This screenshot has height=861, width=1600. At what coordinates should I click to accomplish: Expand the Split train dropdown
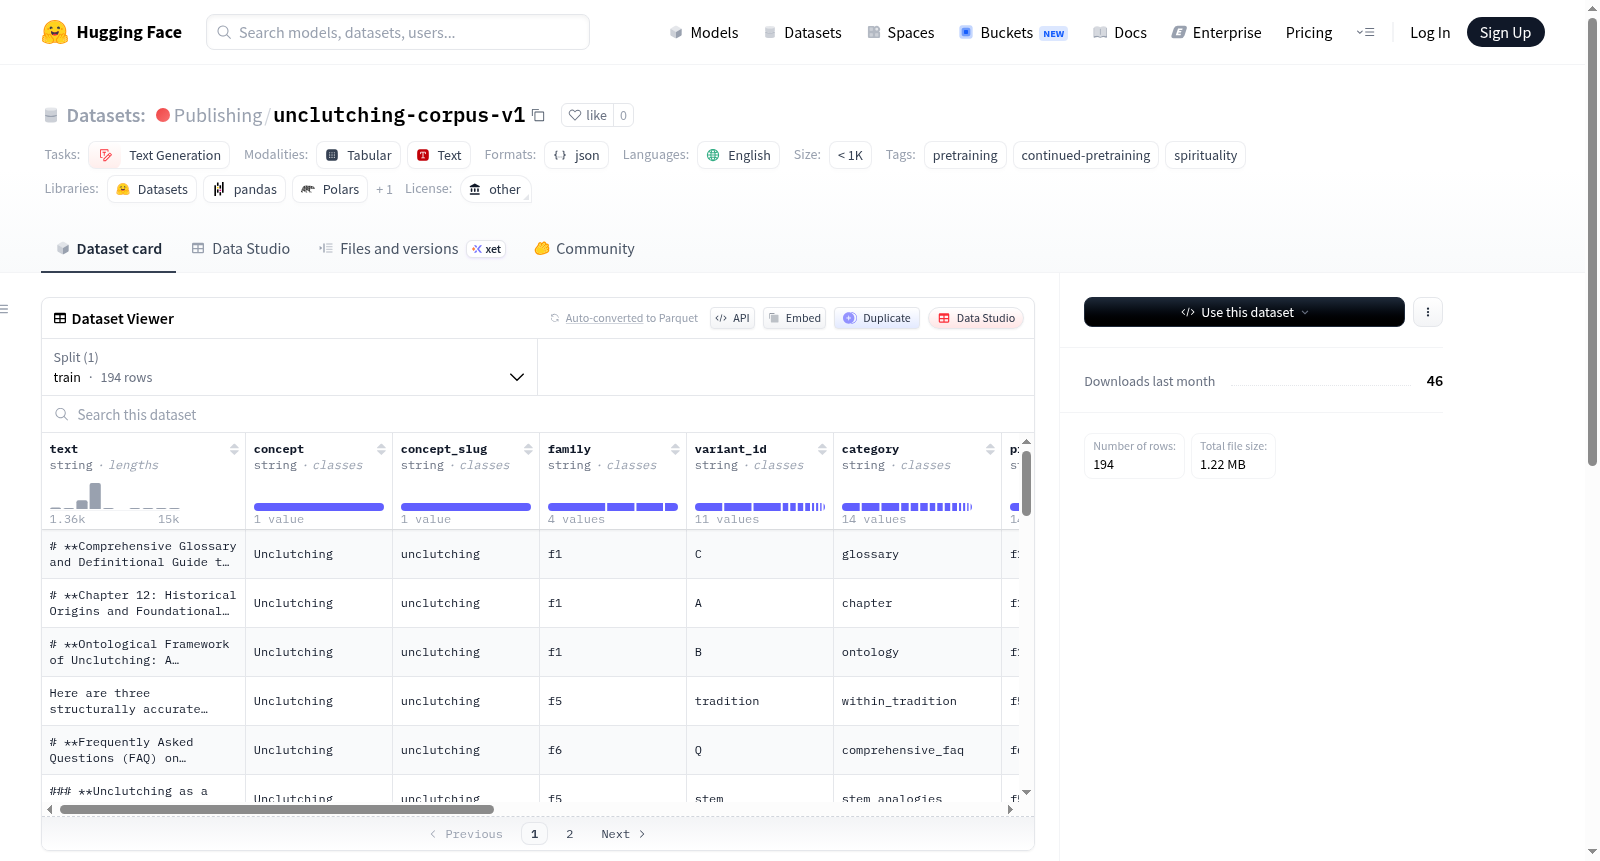point(289,367)
